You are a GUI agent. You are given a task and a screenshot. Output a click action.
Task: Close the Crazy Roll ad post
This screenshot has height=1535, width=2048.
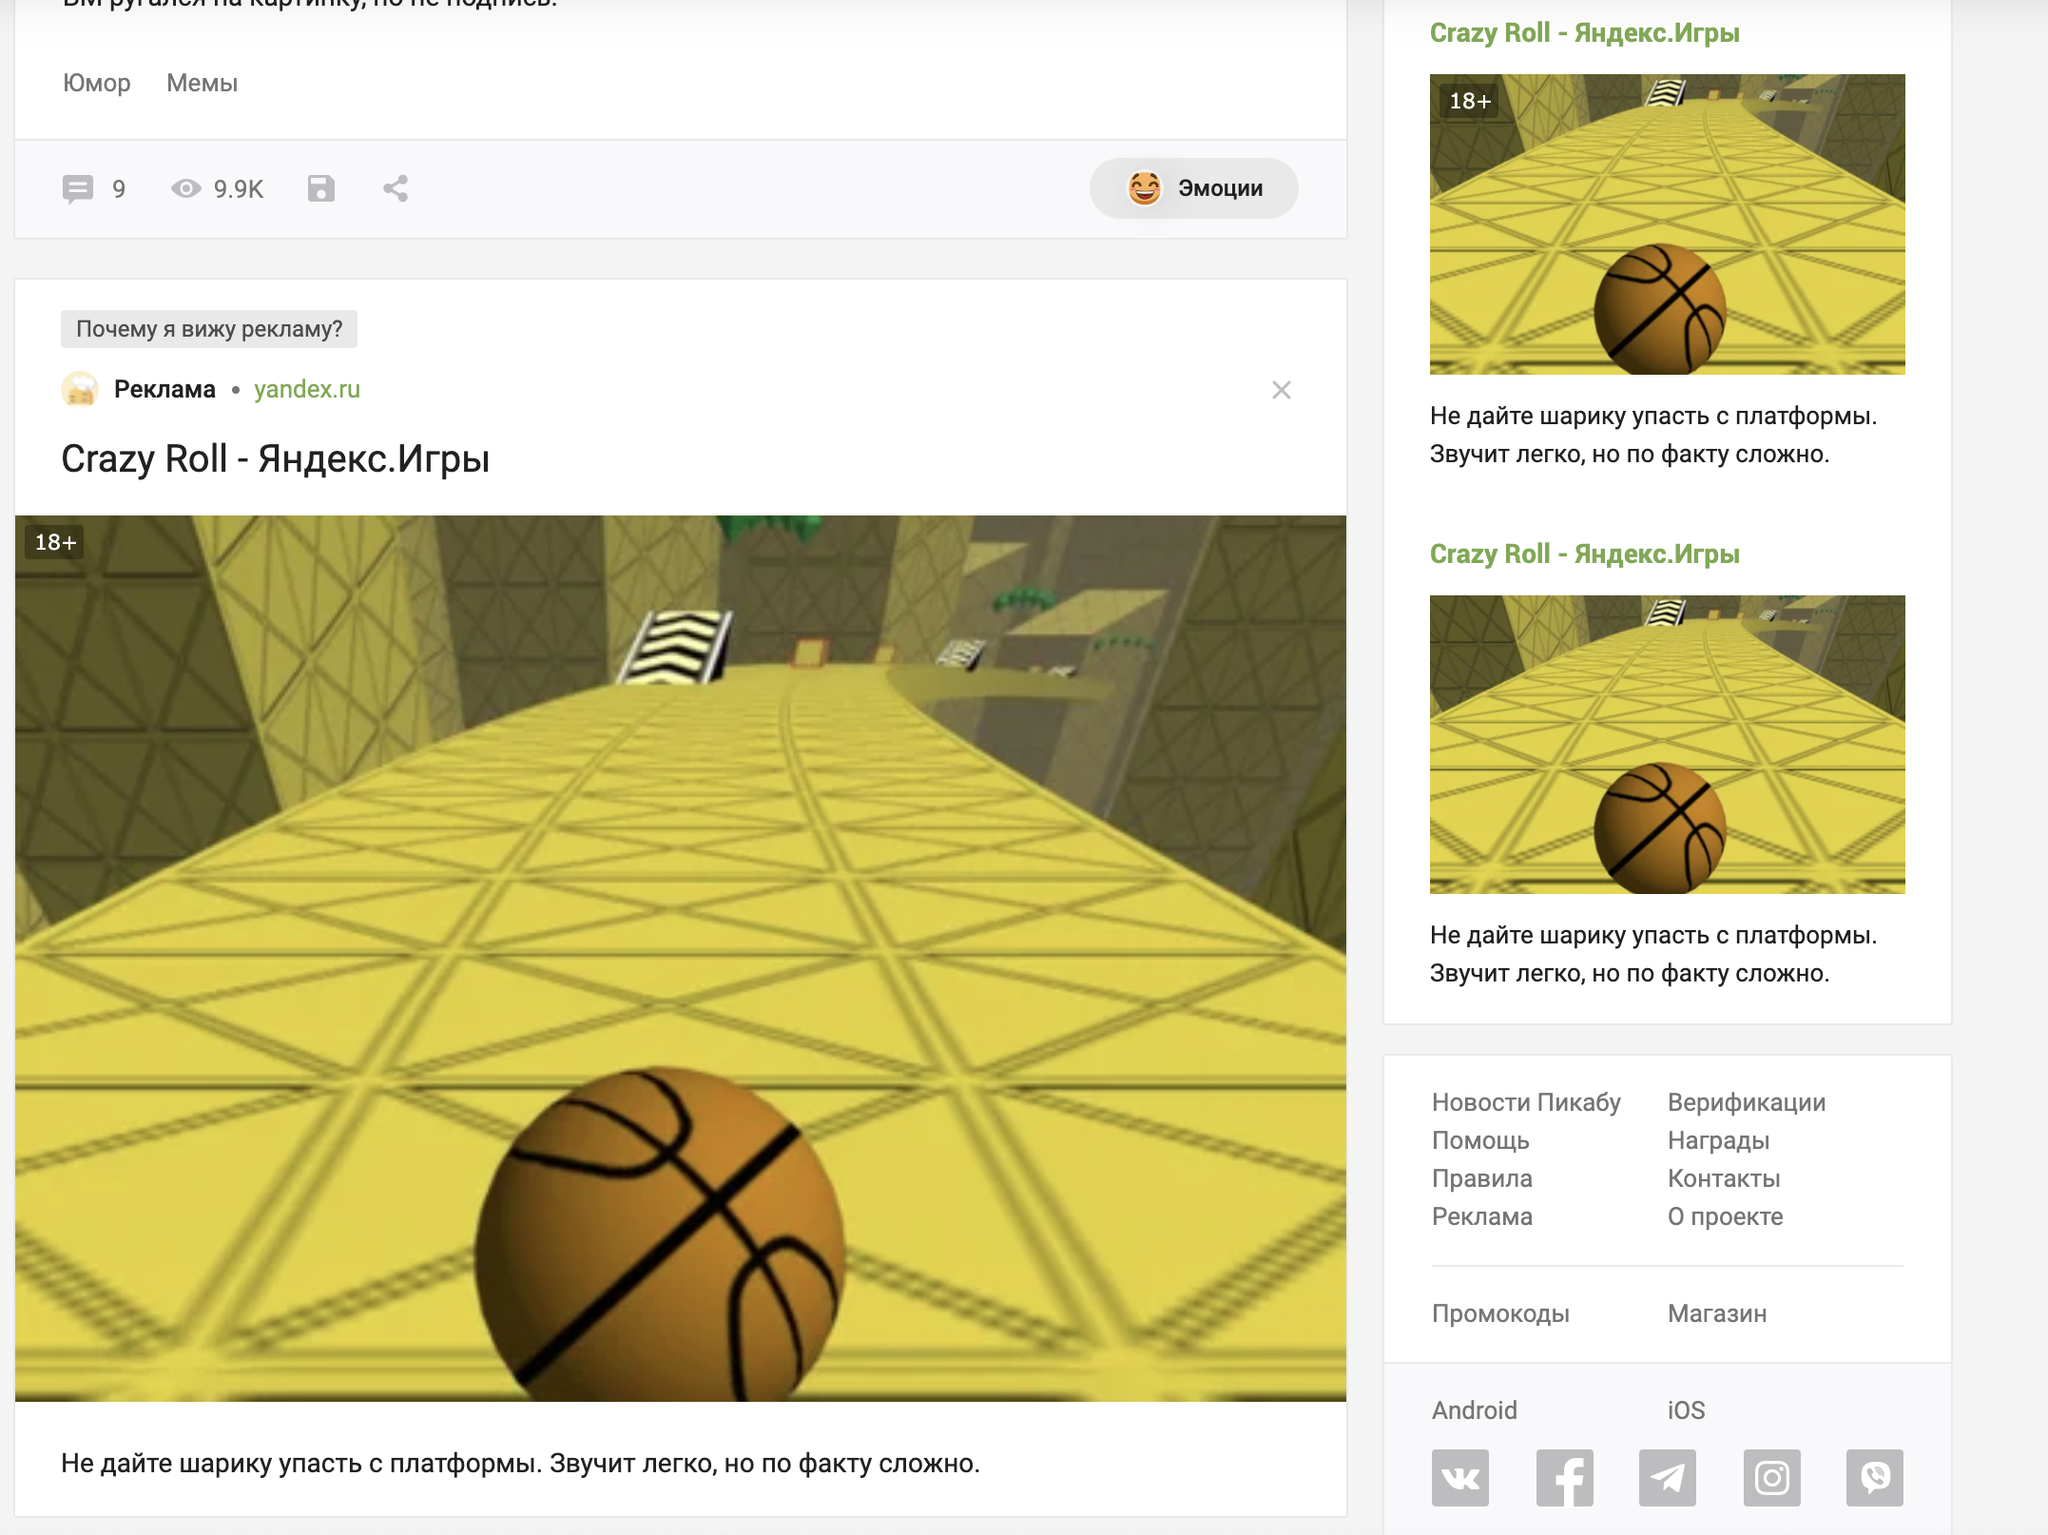coord(1281,390)
